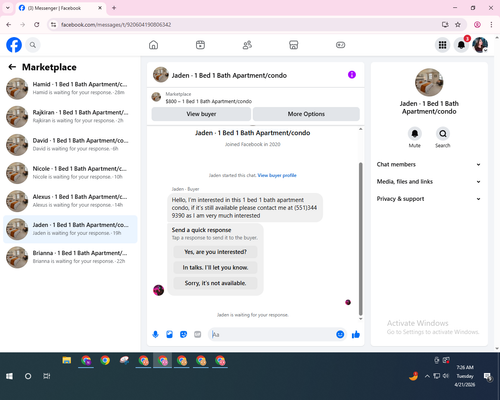This screenshot has height=400, width=500.
Task: Open the notifications bell icon
Action: point(461,45)
